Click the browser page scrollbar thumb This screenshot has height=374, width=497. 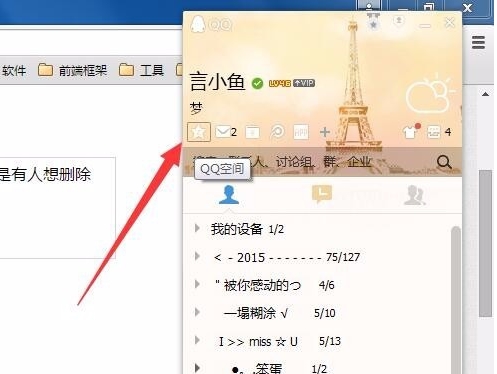pyautogui.click(x=485, y=243)
